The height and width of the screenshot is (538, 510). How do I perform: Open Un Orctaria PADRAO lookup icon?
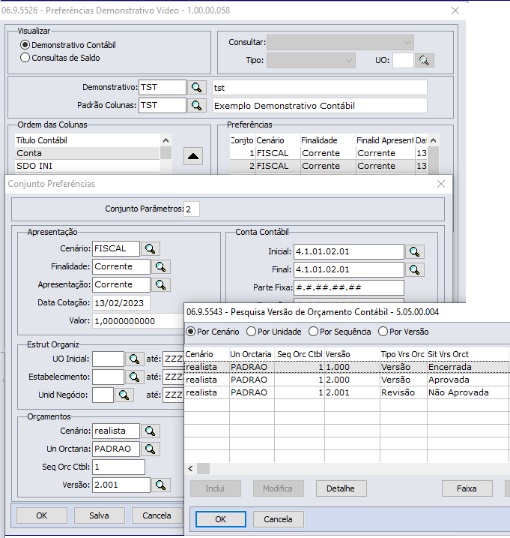[x=150, y=449]
